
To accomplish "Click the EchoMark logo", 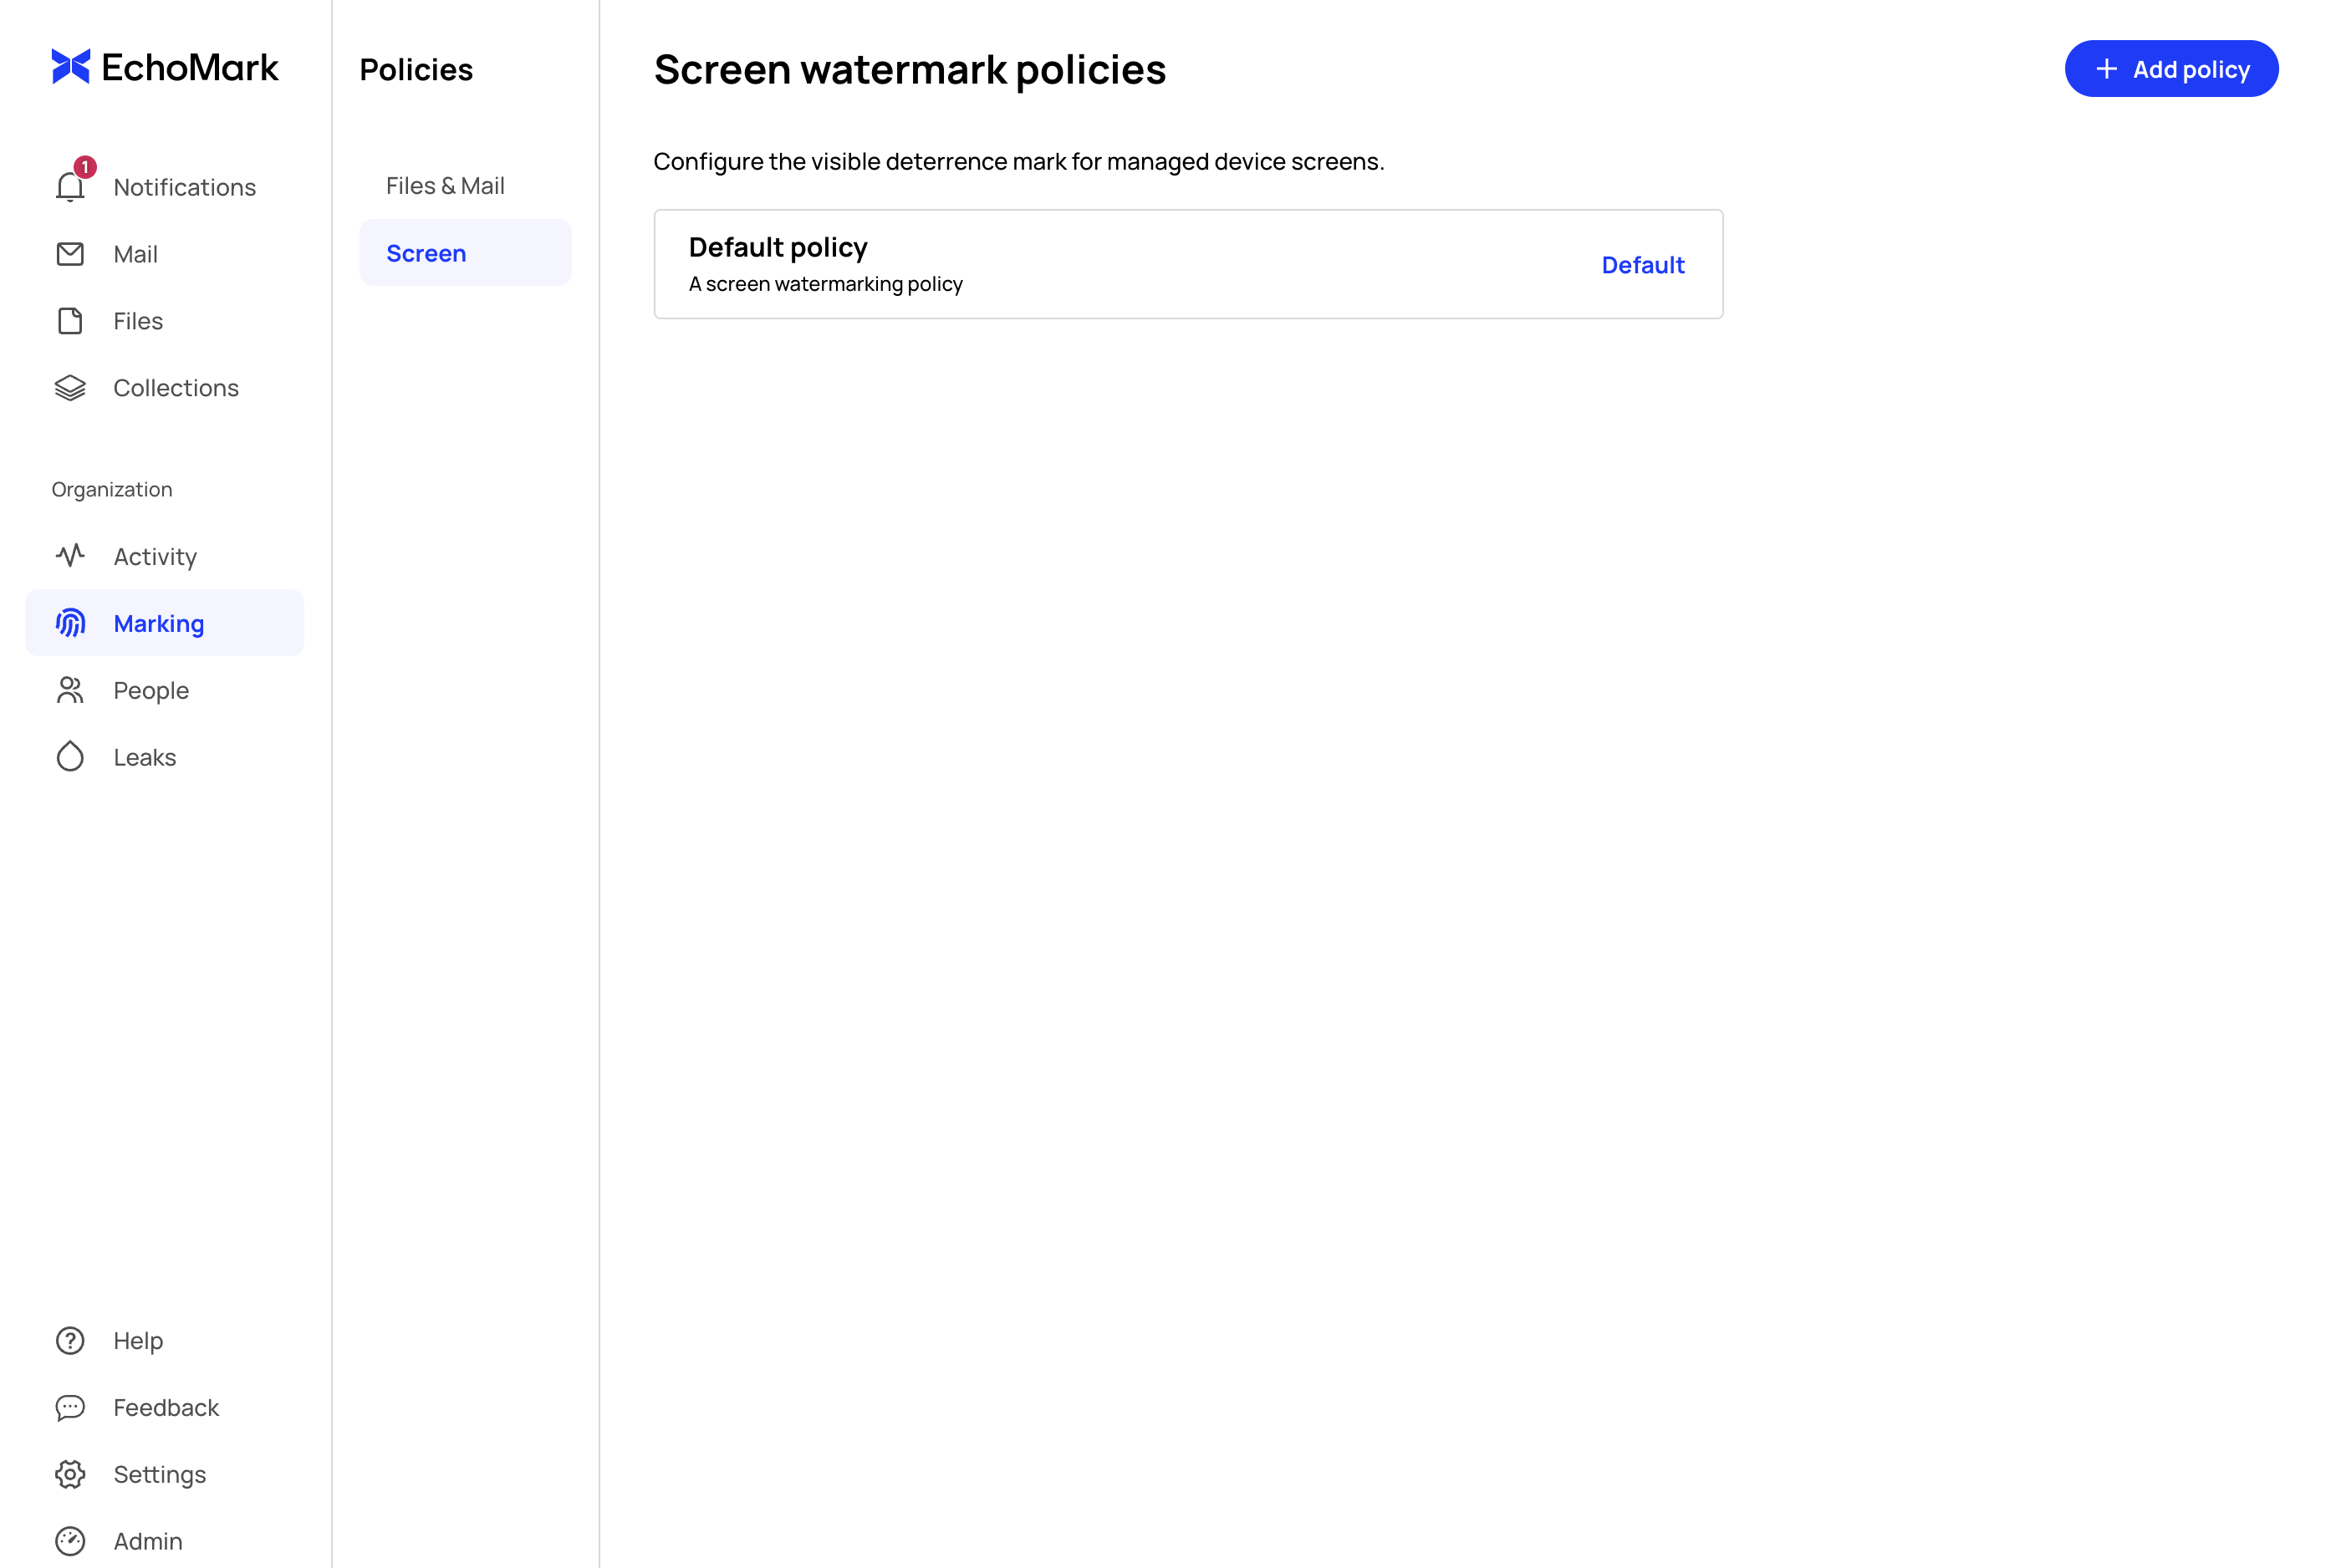I will pos(165,67).
